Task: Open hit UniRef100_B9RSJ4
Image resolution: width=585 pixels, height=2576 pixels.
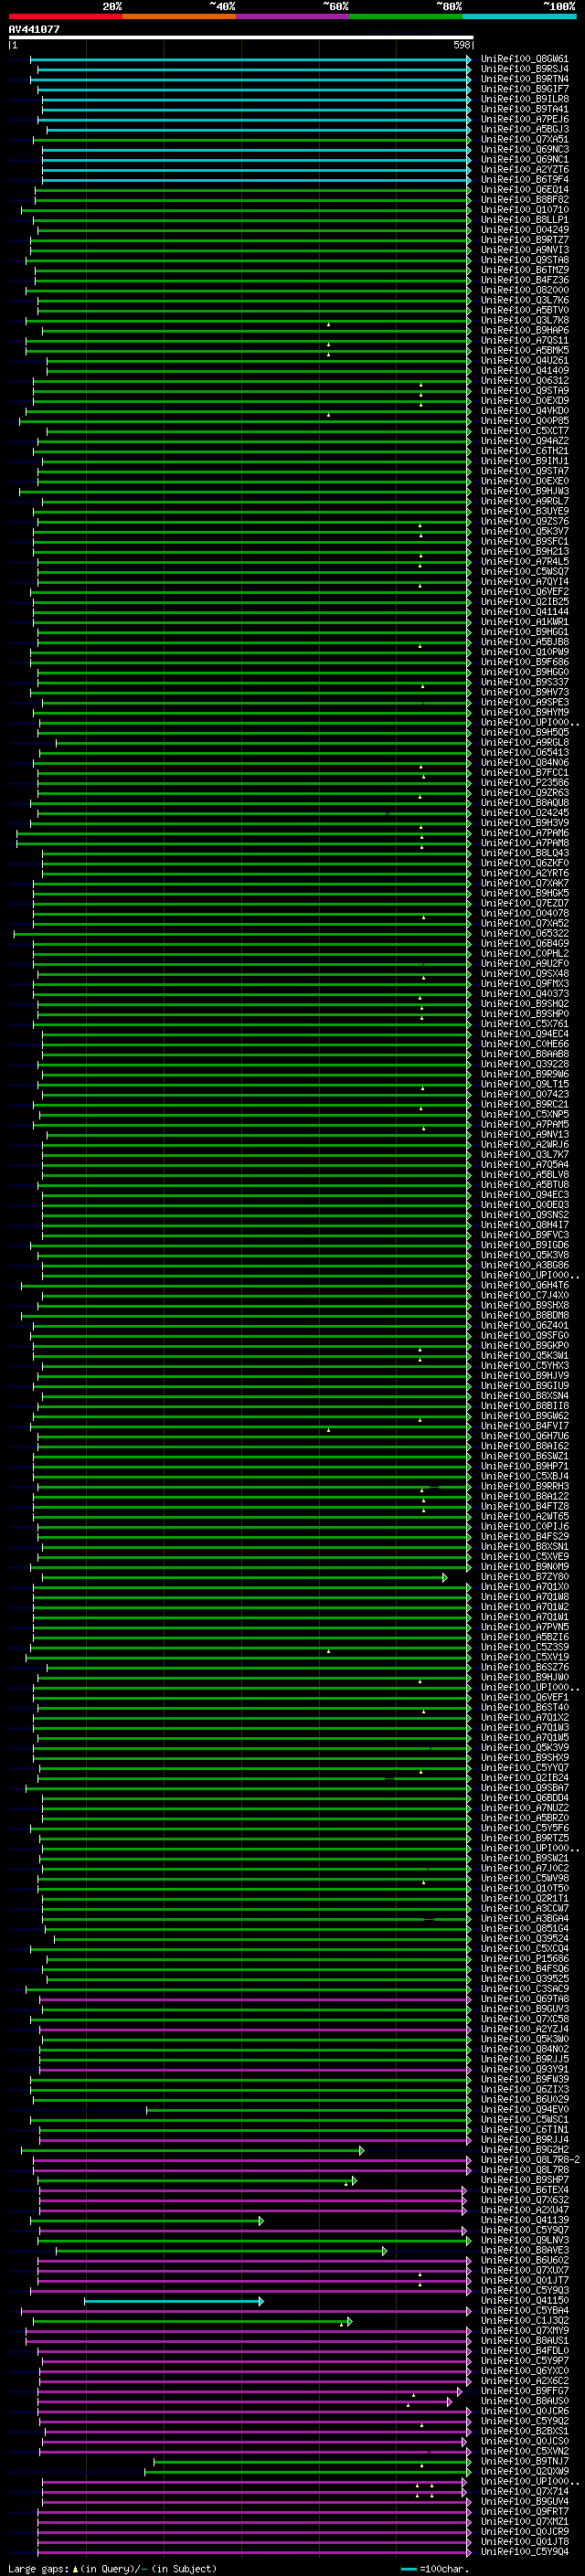Action: click(525, 69)
